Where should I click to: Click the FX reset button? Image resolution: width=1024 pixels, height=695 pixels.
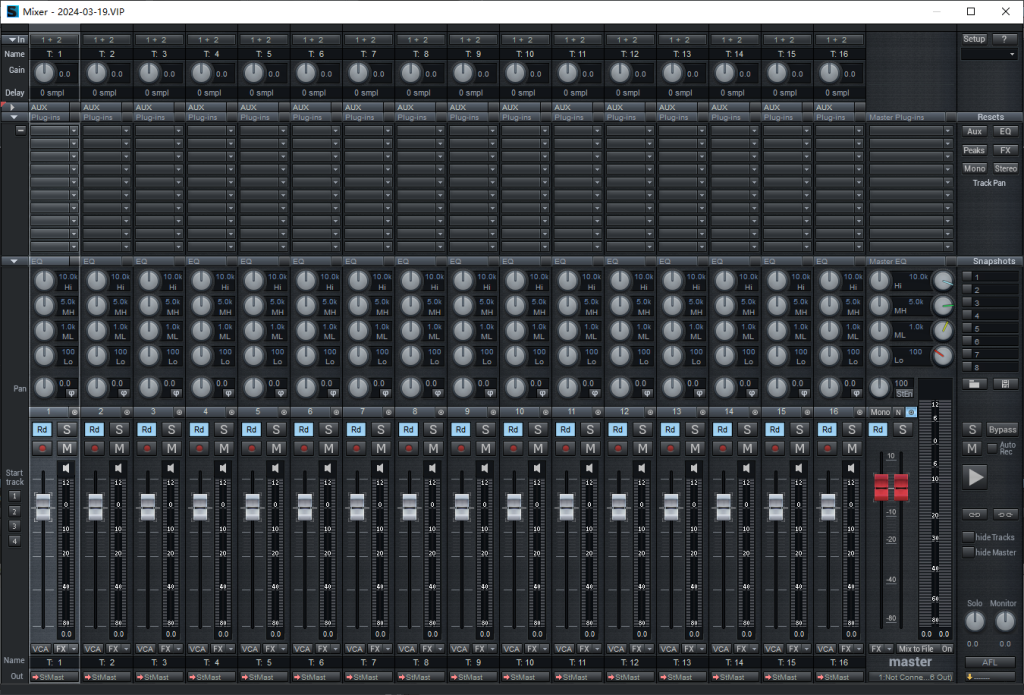pos(1005,150)
